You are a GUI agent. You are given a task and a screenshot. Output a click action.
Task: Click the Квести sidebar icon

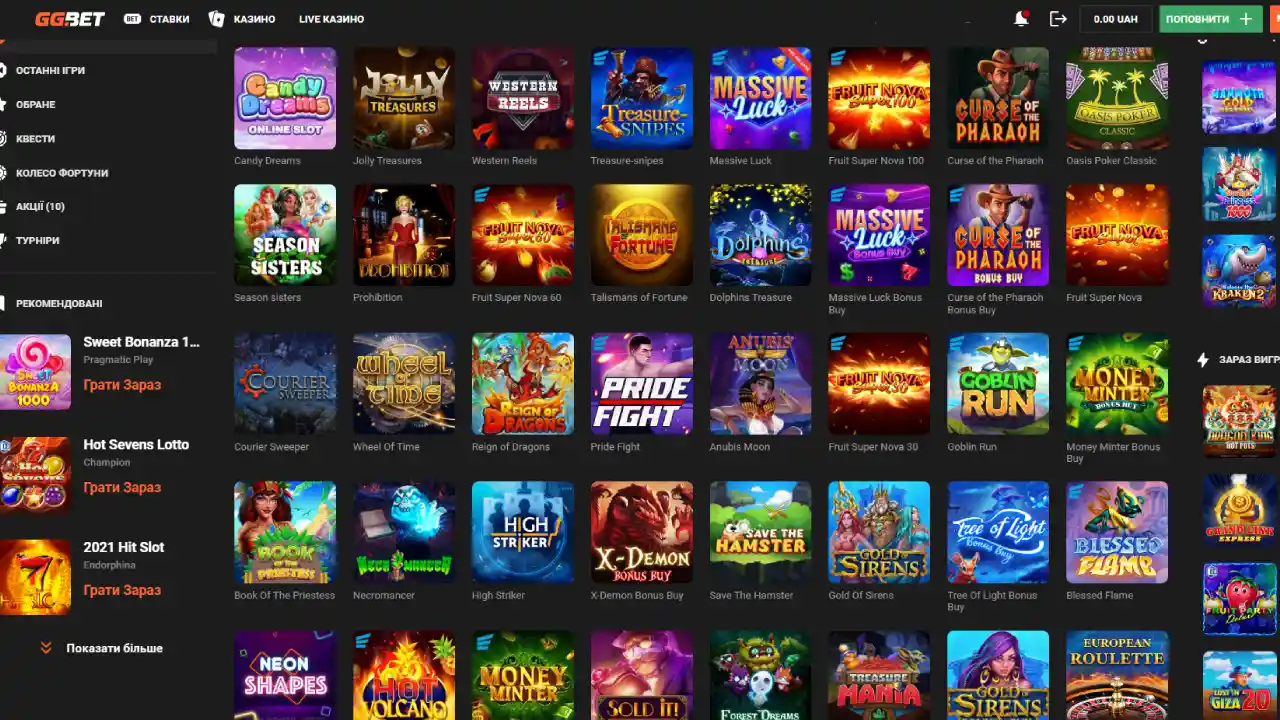[x=3, y=138]
